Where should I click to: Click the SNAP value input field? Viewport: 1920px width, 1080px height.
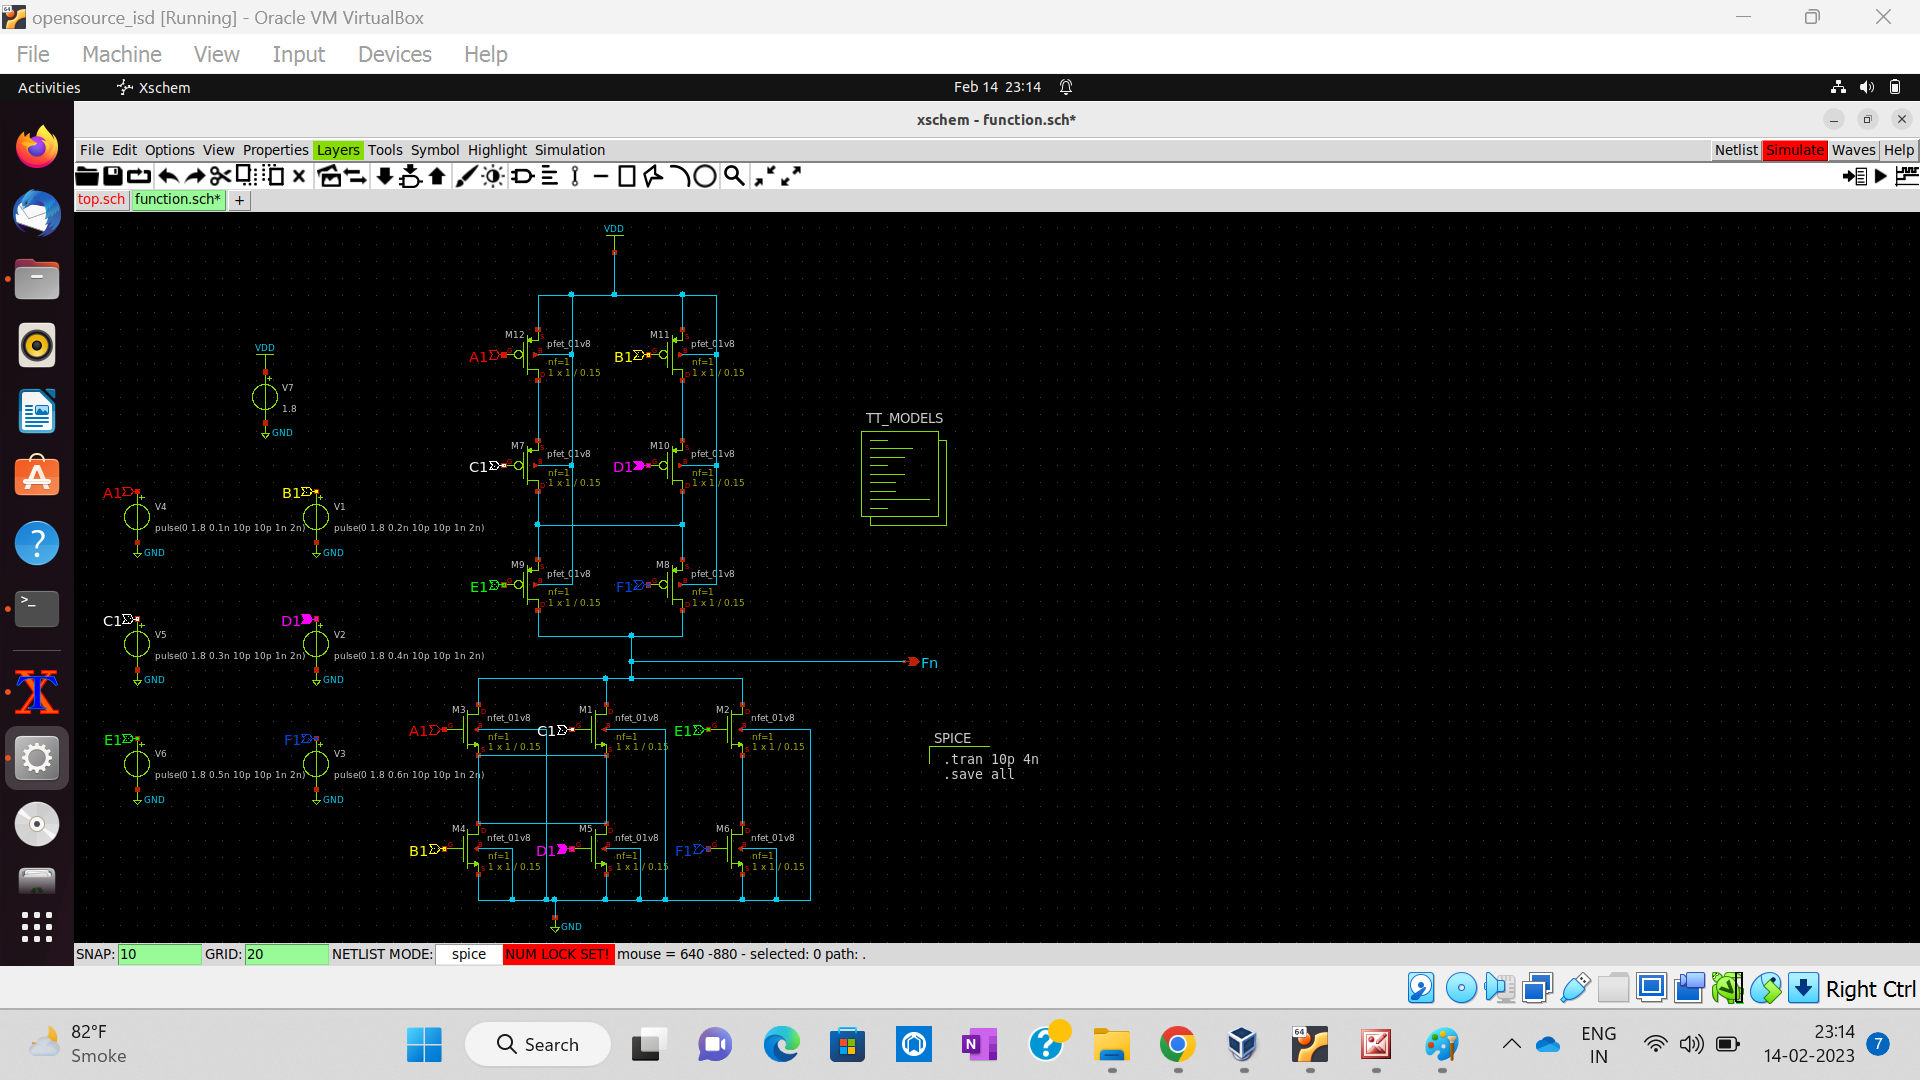tap(159, 954)
